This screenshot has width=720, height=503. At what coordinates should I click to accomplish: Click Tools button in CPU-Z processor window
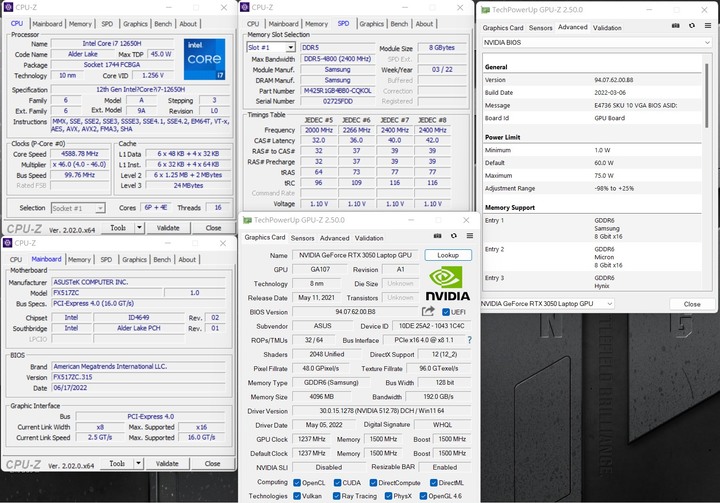(x=118, y=227)
